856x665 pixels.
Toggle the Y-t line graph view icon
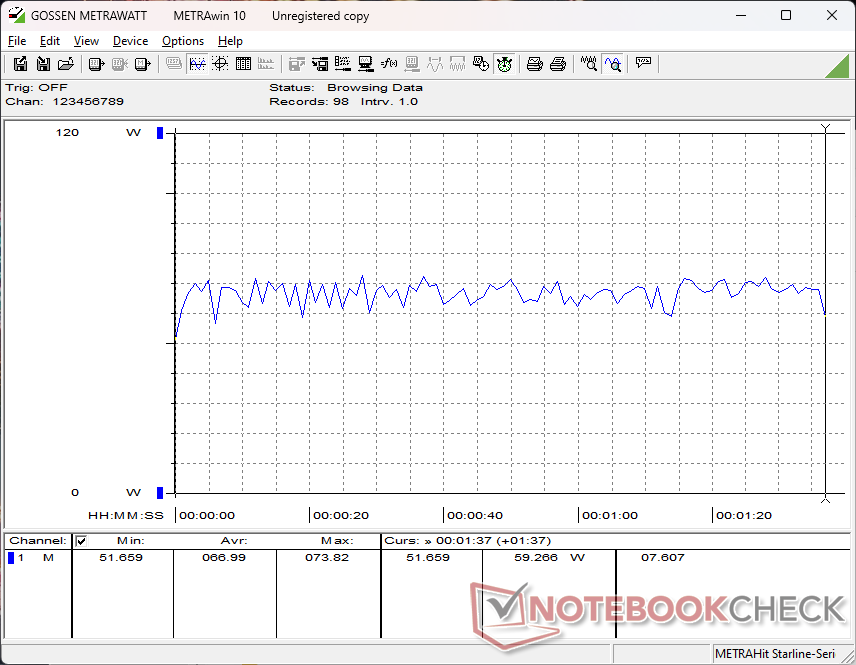coord(197,64)
